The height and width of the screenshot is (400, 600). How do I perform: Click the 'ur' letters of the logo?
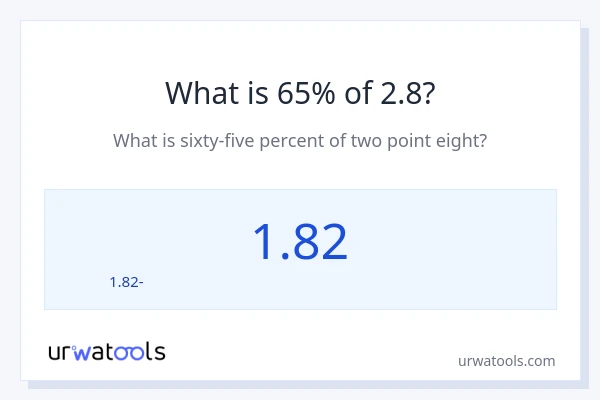[60, 352]
